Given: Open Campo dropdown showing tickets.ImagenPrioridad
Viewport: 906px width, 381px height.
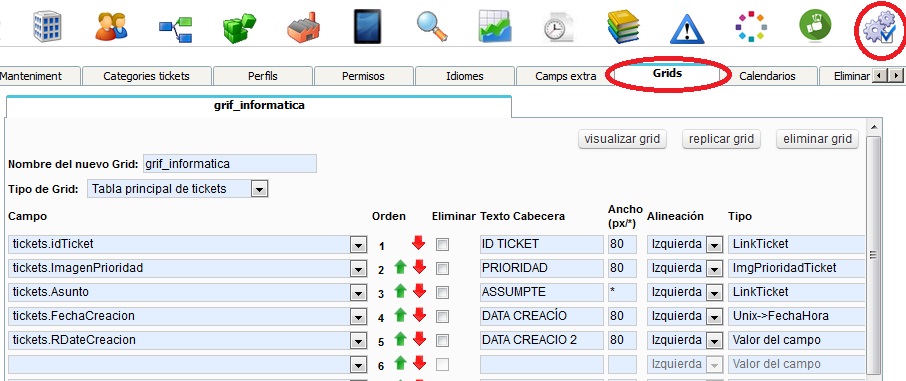Looking at the screenshot, I should 358,269.
